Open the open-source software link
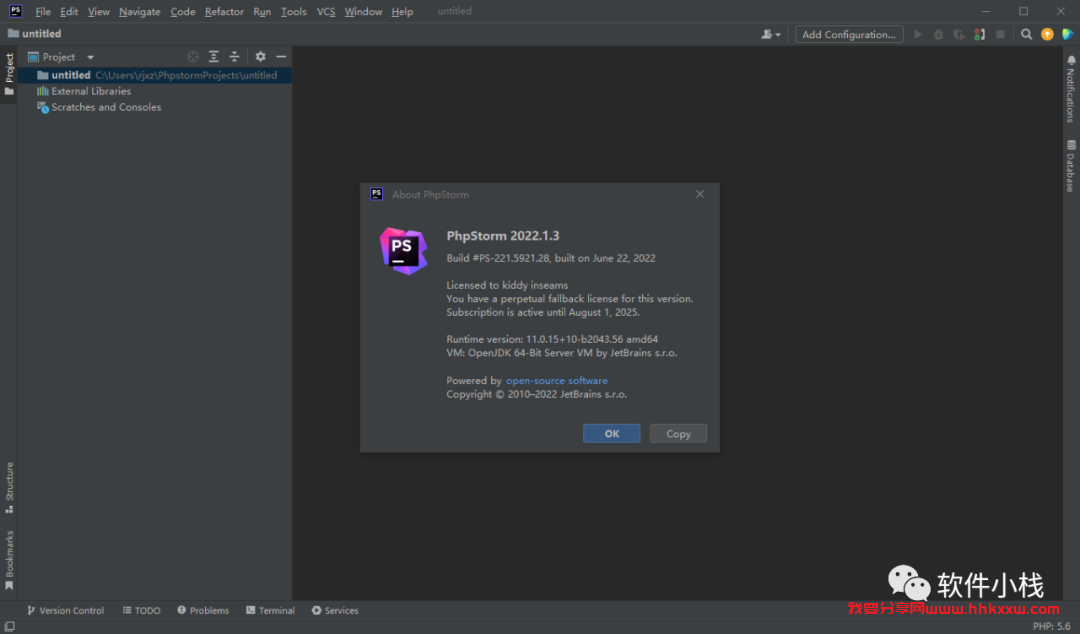 click(557, 380)
